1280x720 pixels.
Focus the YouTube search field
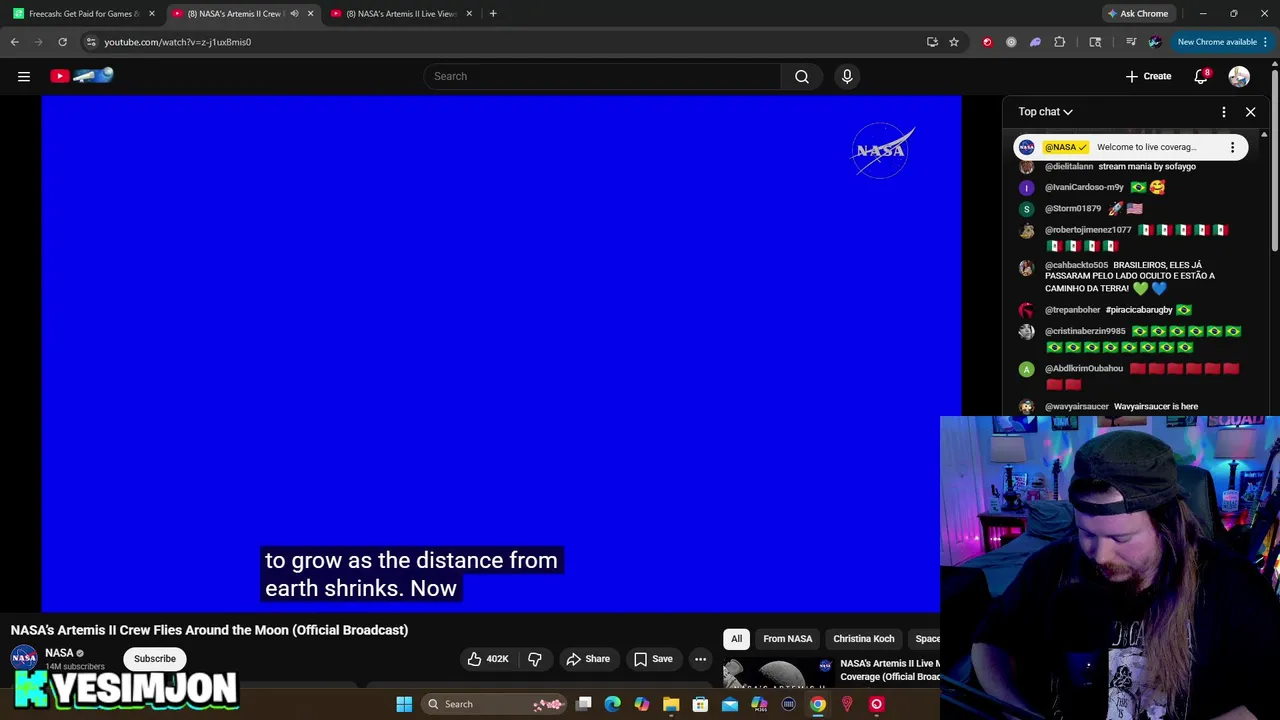tap(603, 76)
